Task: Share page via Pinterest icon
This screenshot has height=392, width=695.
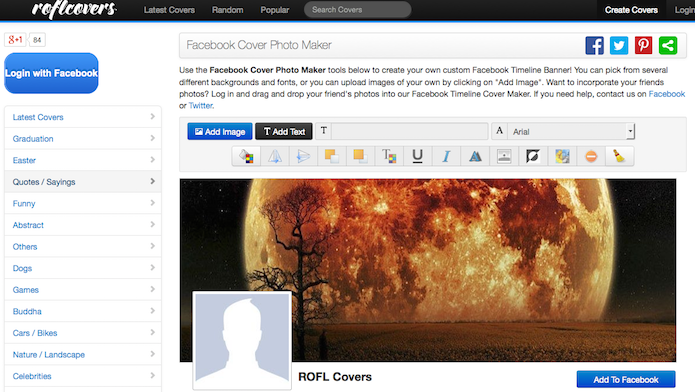Action: [643, 45]
